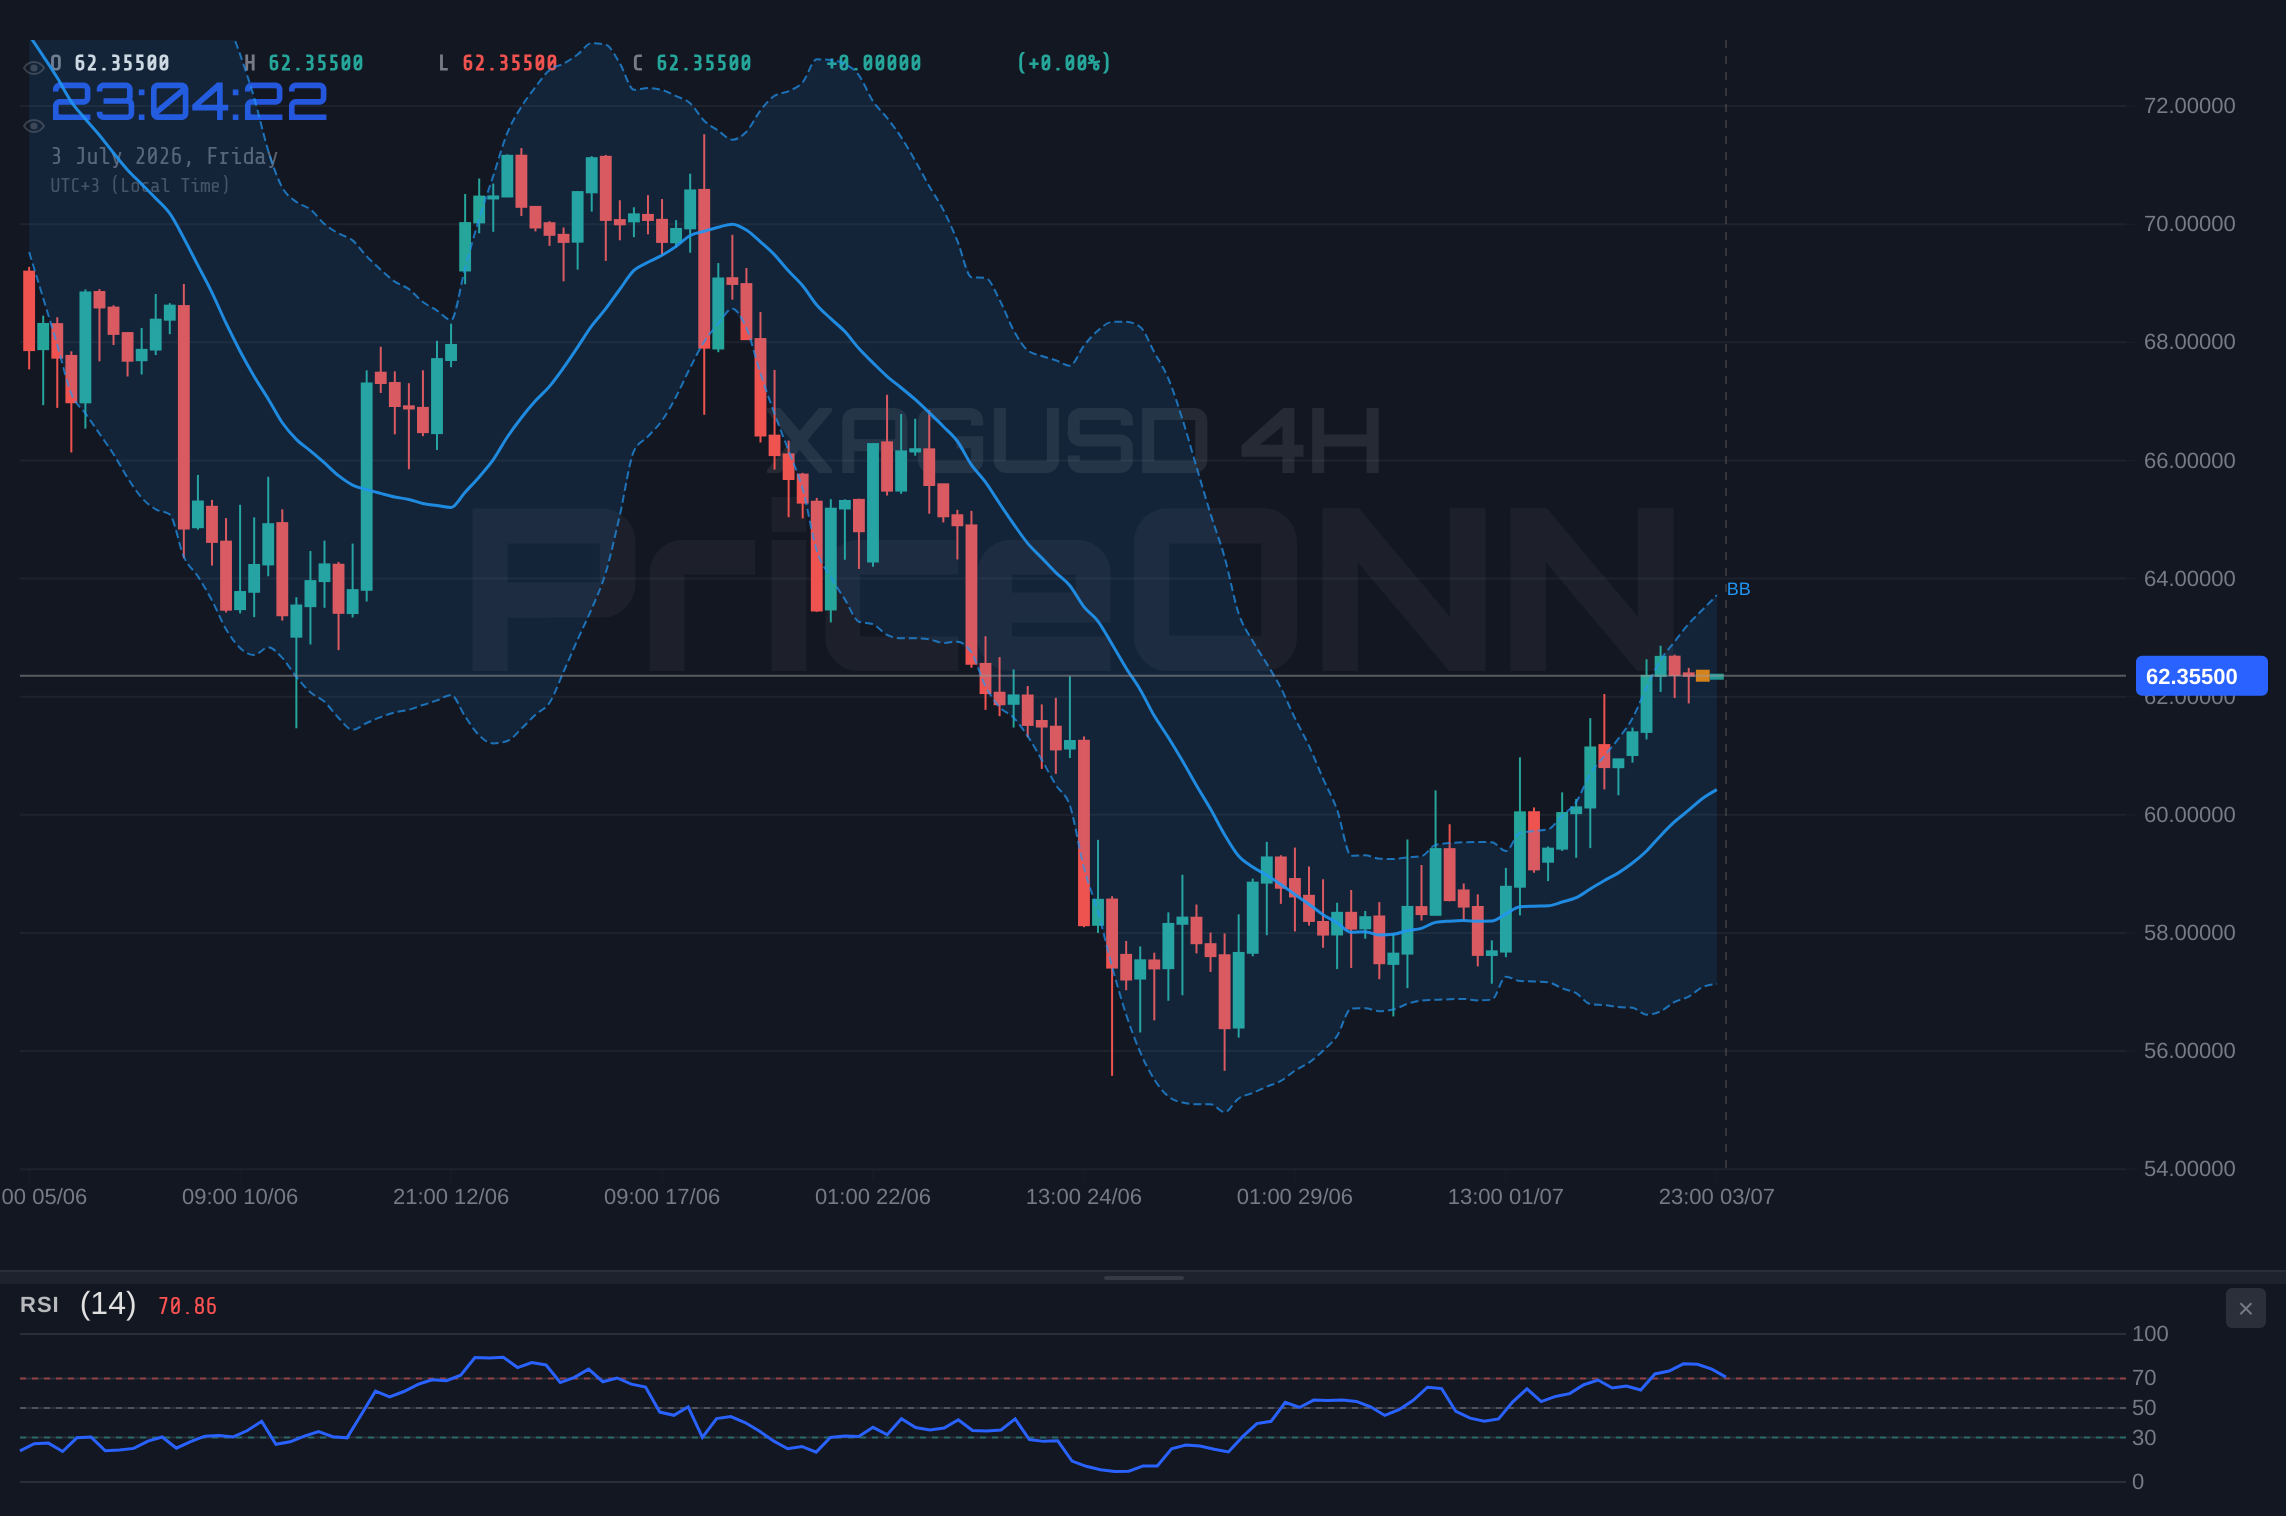
Task: Toggle the eye icon left of the clock
Action: 33,126
